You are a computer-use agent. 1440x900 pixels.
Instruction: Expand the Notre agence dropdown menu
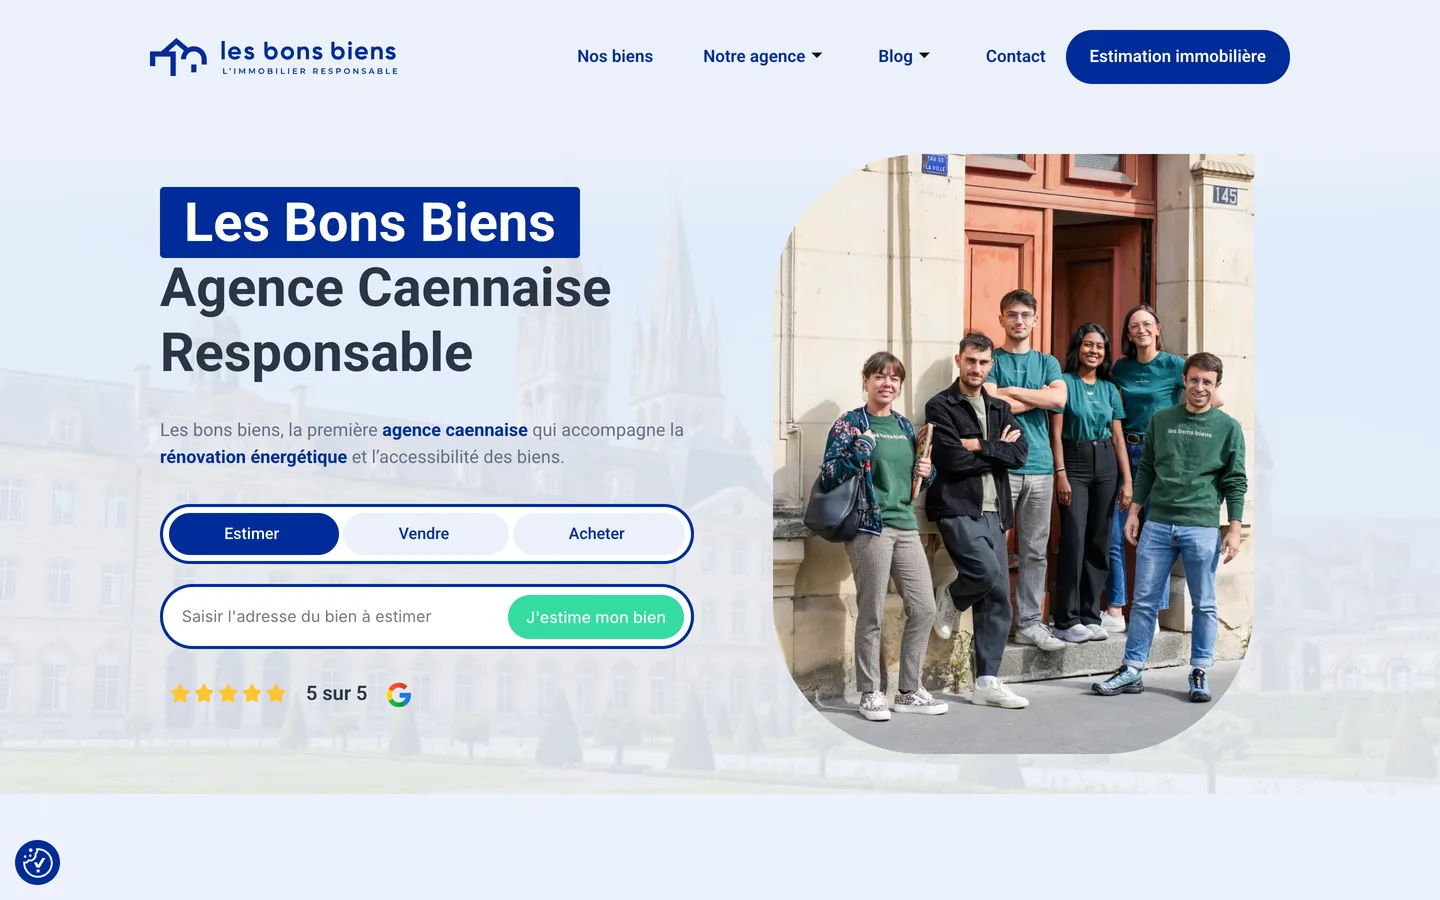(762, 56)
